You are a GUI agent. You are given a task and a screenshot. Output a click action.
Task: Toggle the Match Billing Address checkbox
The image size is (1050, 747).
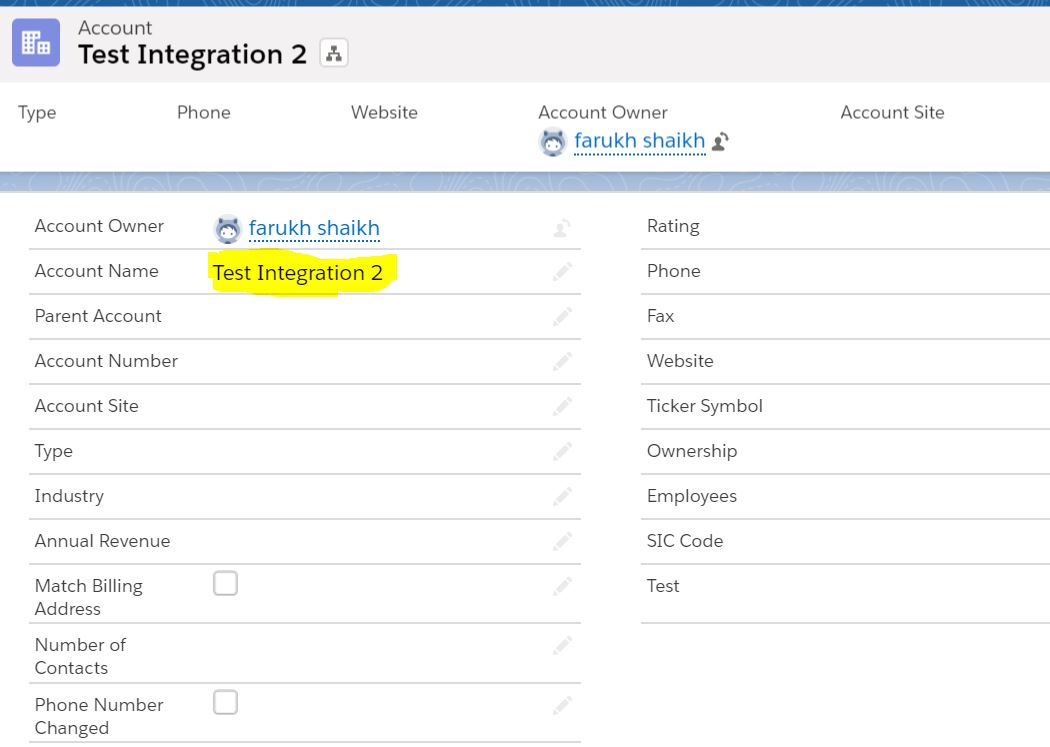(225, 581)
